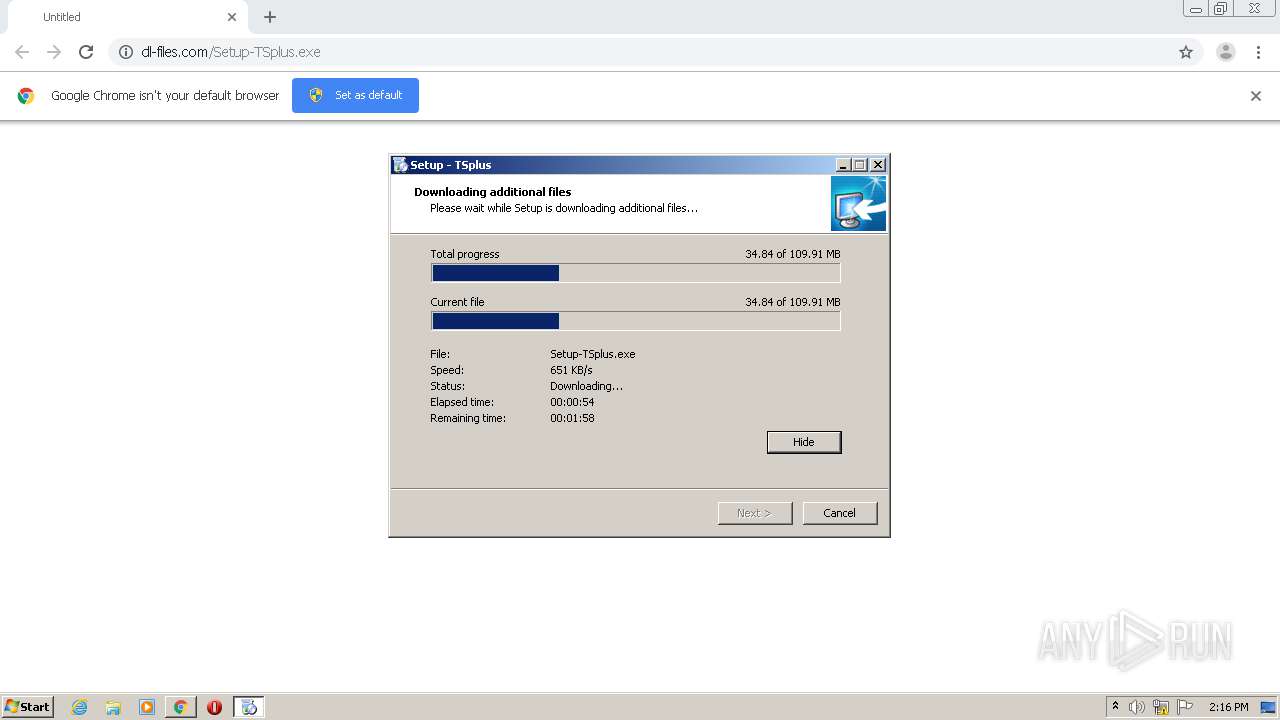Launch Internet Explorer from the taskbar
This screenshot has width=1280, height=720.
point(80,707)
